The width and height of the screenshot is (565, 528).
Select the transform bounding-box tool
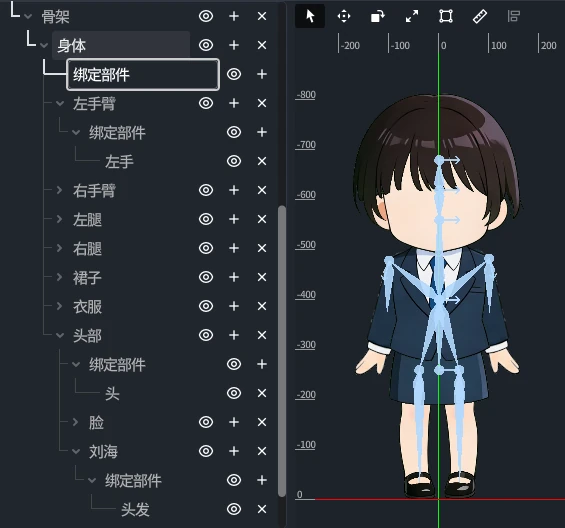pyautogui.click(x=446, y=16)
